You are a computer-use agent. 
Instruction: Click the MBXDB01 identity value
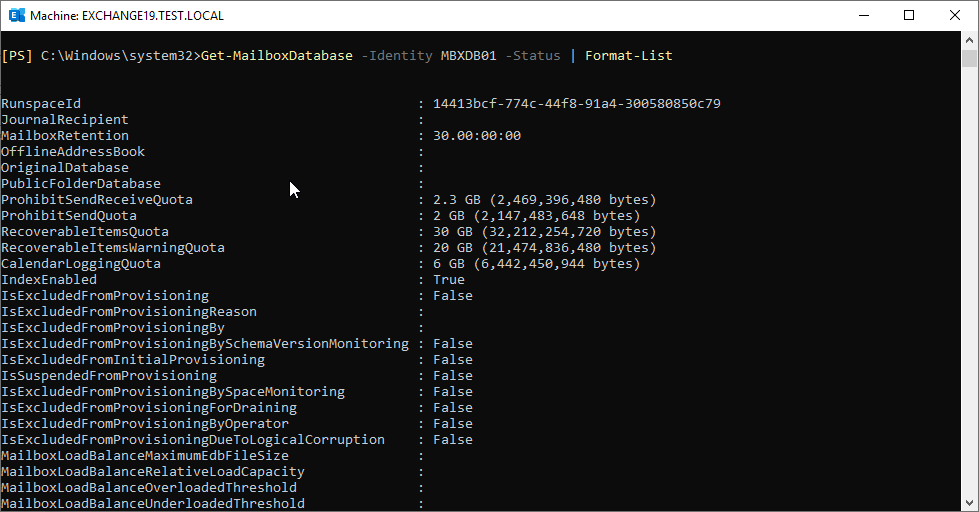tap(468, 56)
